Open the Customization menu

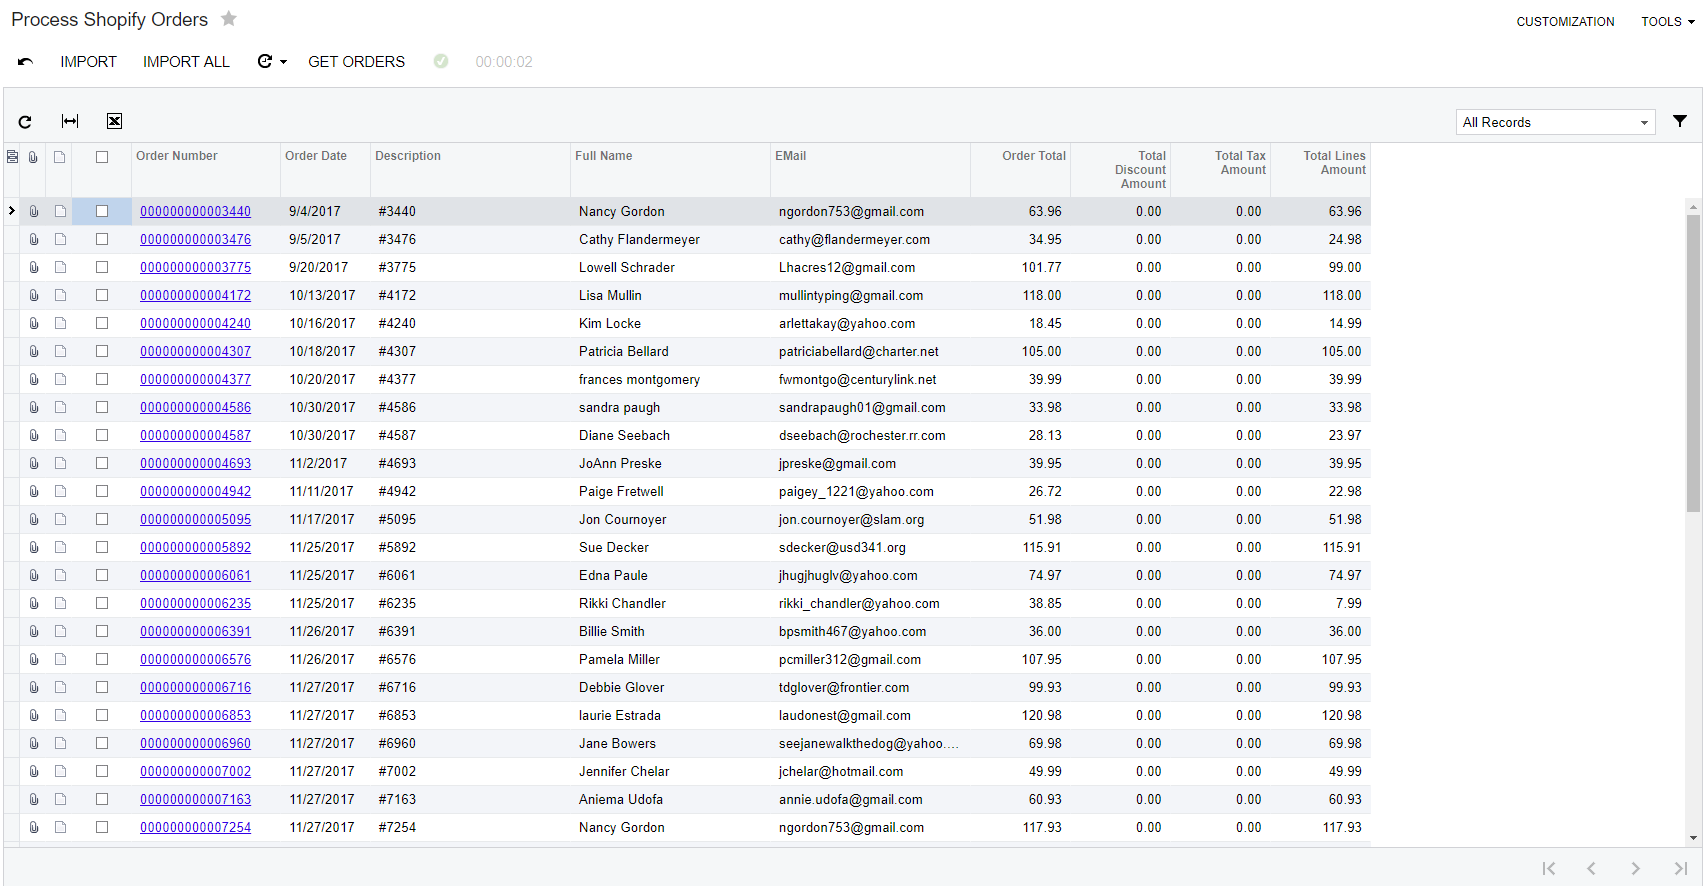point(1565,21)
